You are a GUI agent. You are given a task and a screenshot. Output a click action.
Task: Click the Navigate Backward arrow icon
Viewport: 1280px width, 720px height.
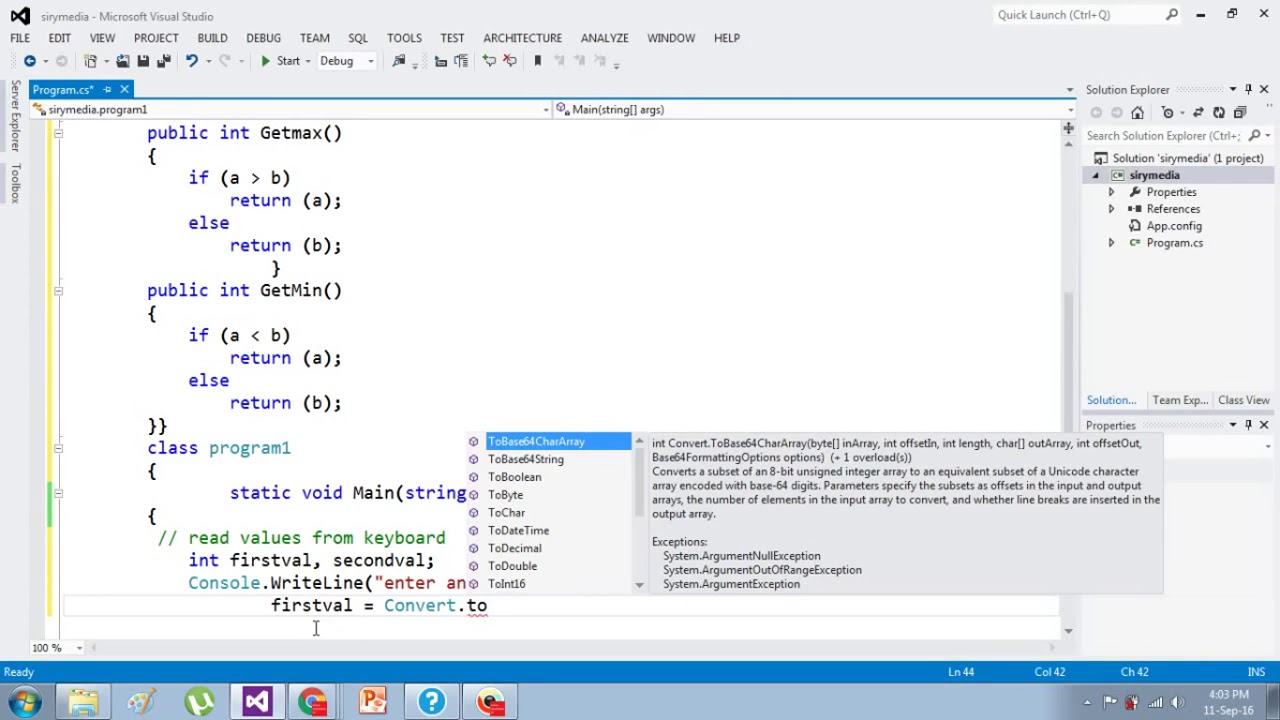pos(30,61)
